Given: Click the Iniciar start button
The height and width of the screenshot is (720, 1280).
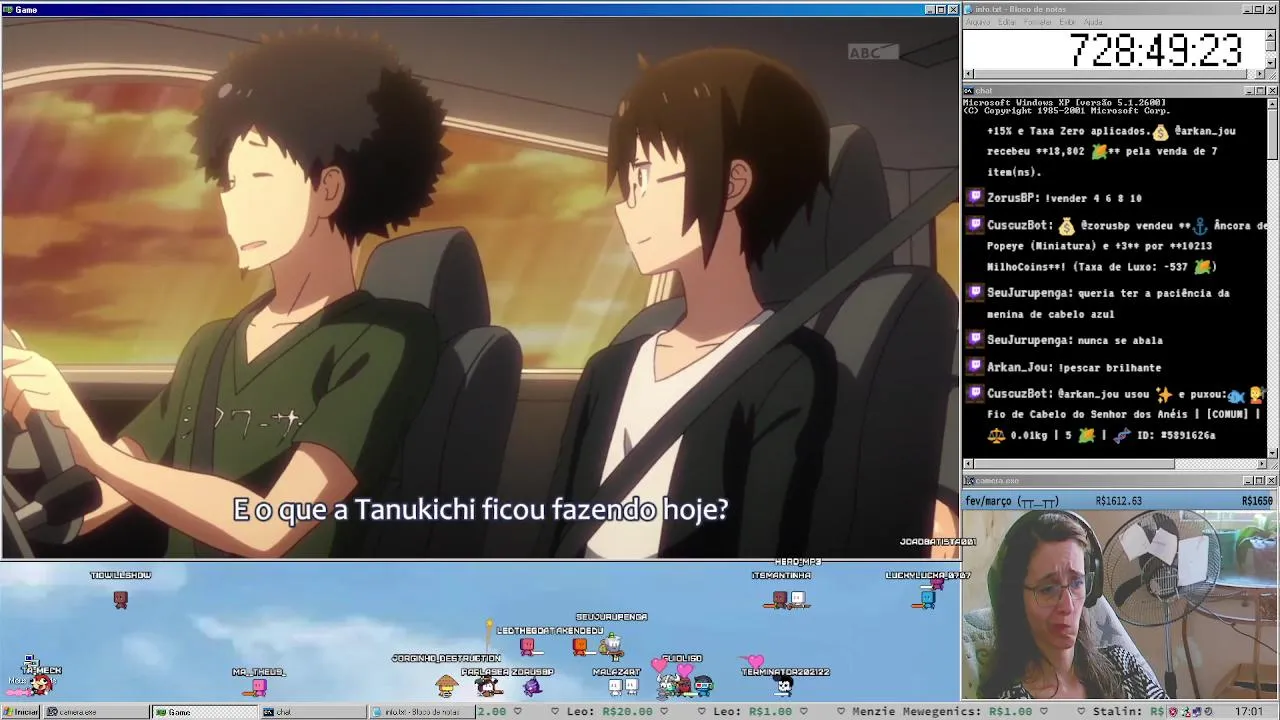Looking at the screenshot, I should click(21, 712).
